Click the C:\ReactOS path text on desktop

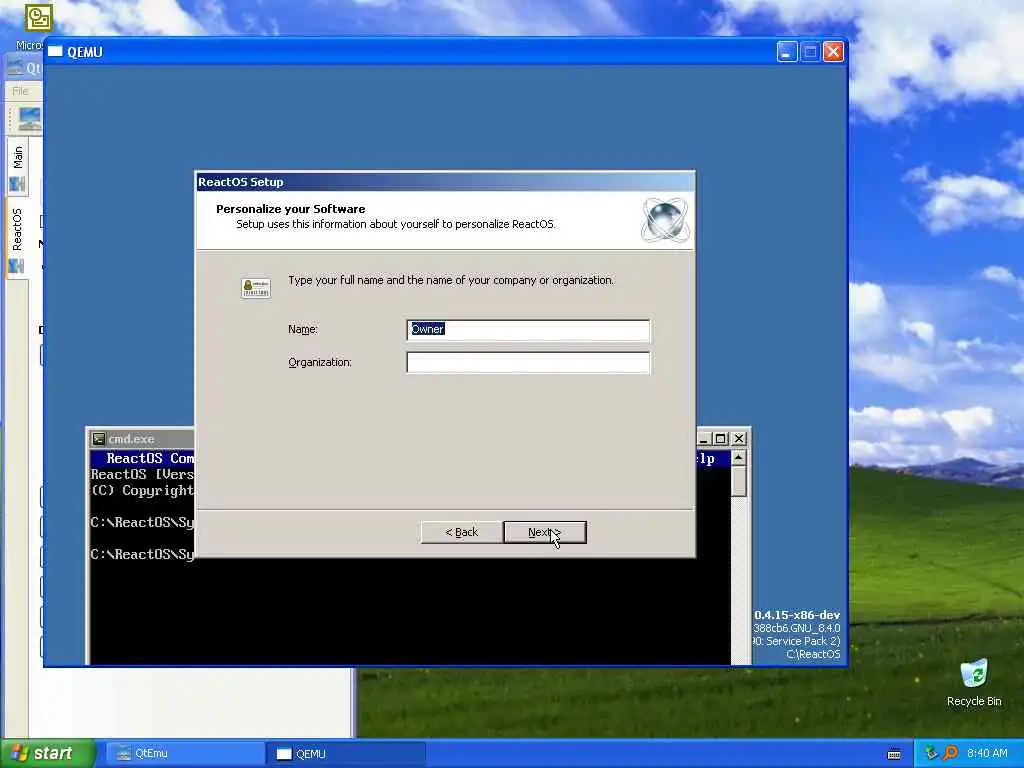(813, 654)
